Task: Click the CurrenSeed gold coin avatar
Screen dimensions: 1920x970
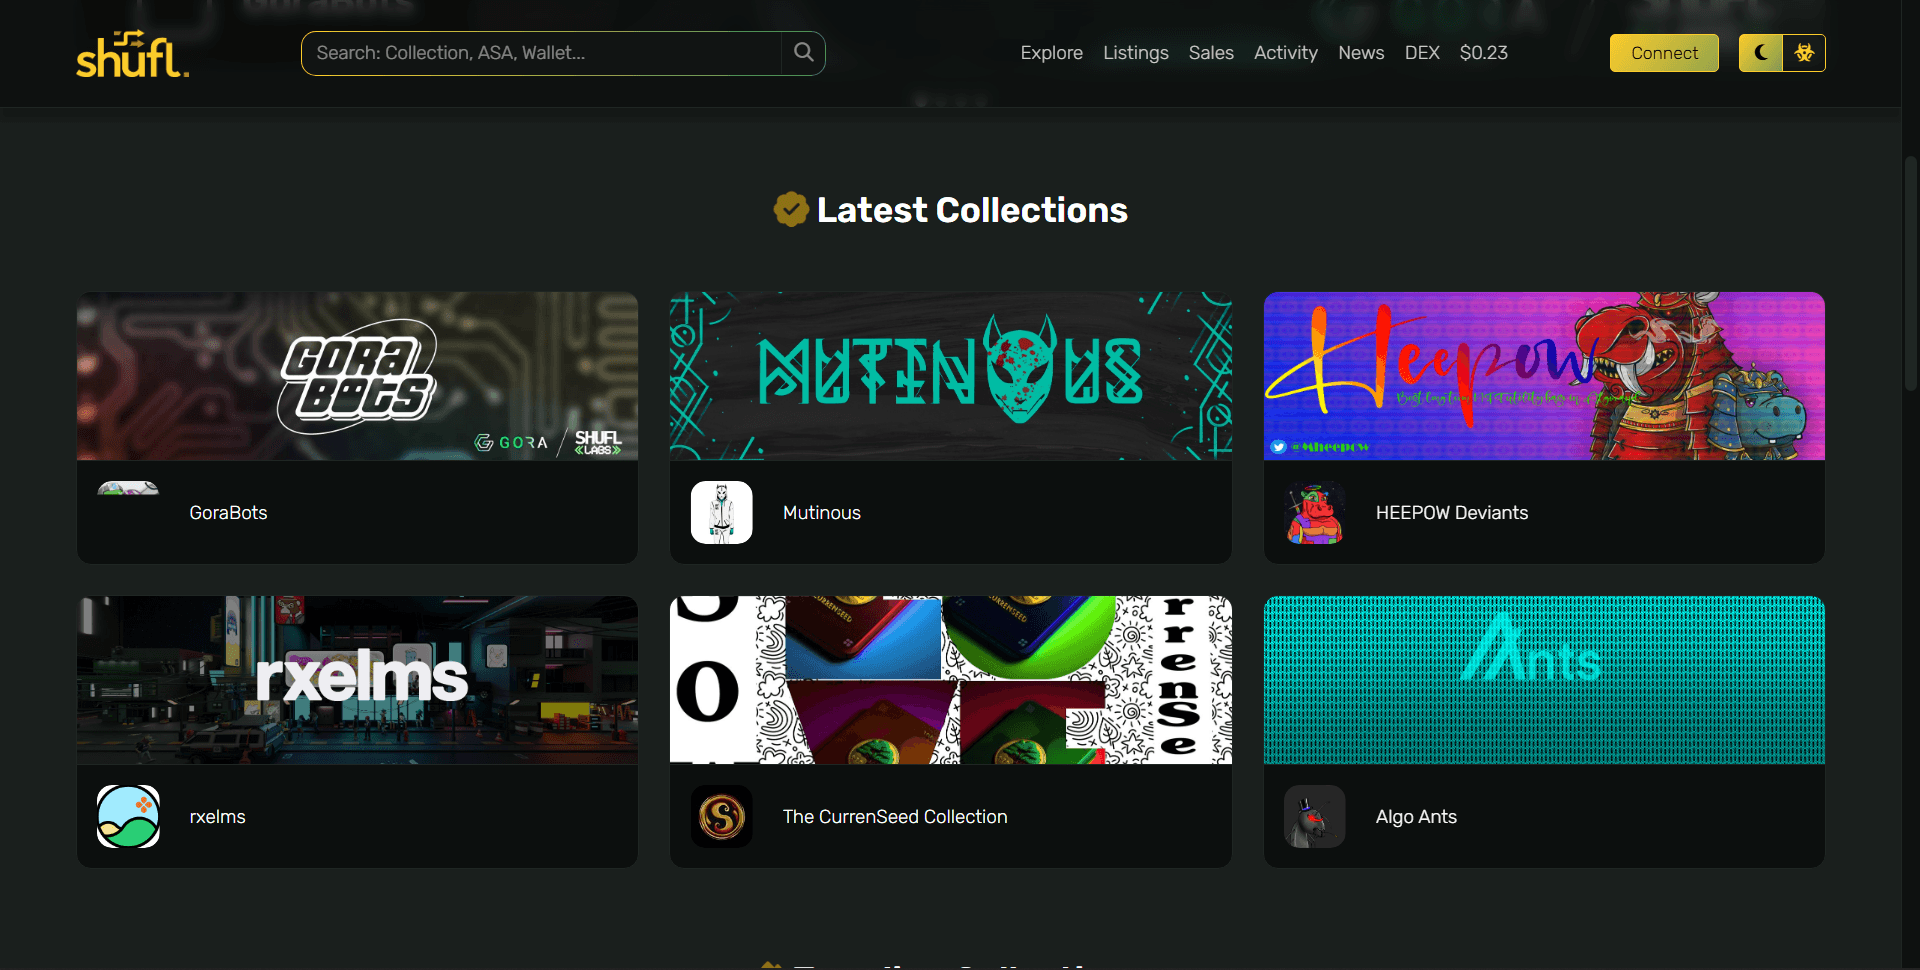Action: [721, 817]
